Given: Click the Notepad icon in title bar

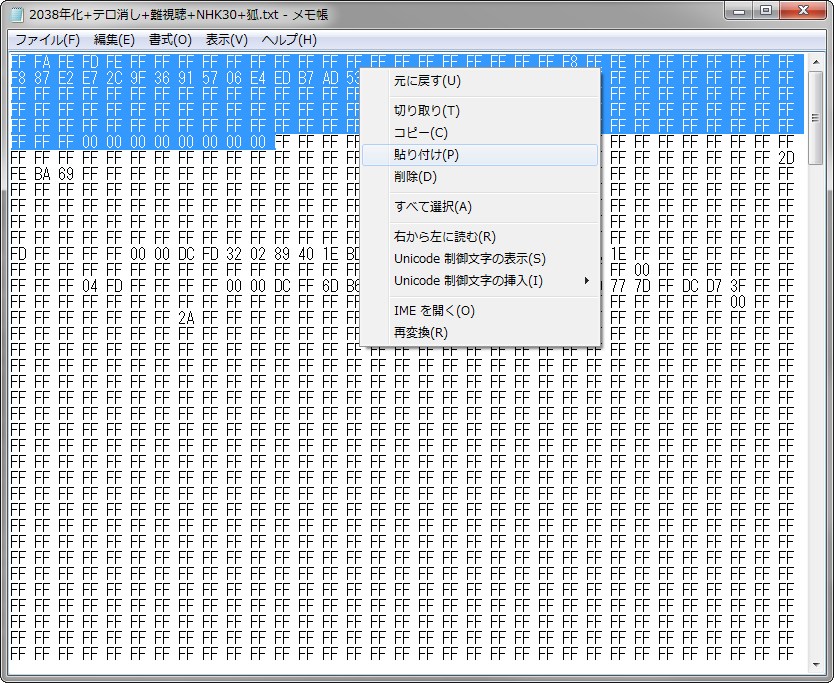Looking at the screenshot, I should [16, 14].
